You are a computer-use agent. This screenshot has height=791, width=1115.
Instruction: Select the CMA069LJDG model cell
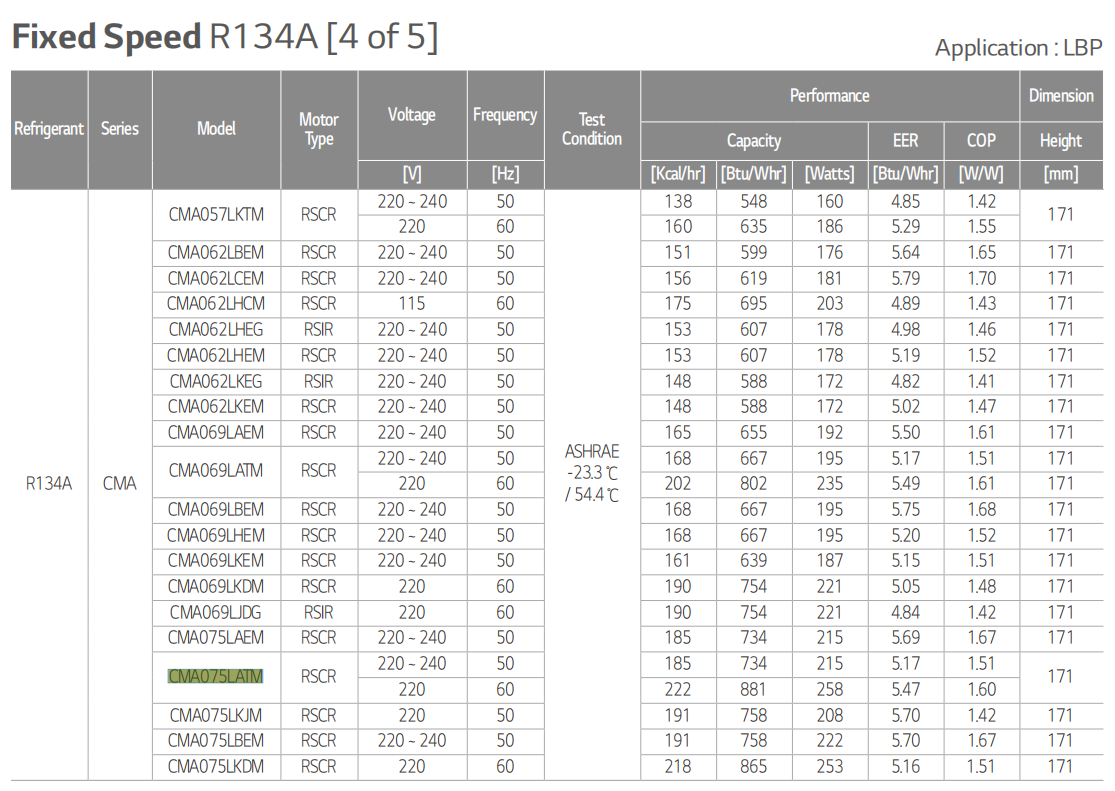216,612
